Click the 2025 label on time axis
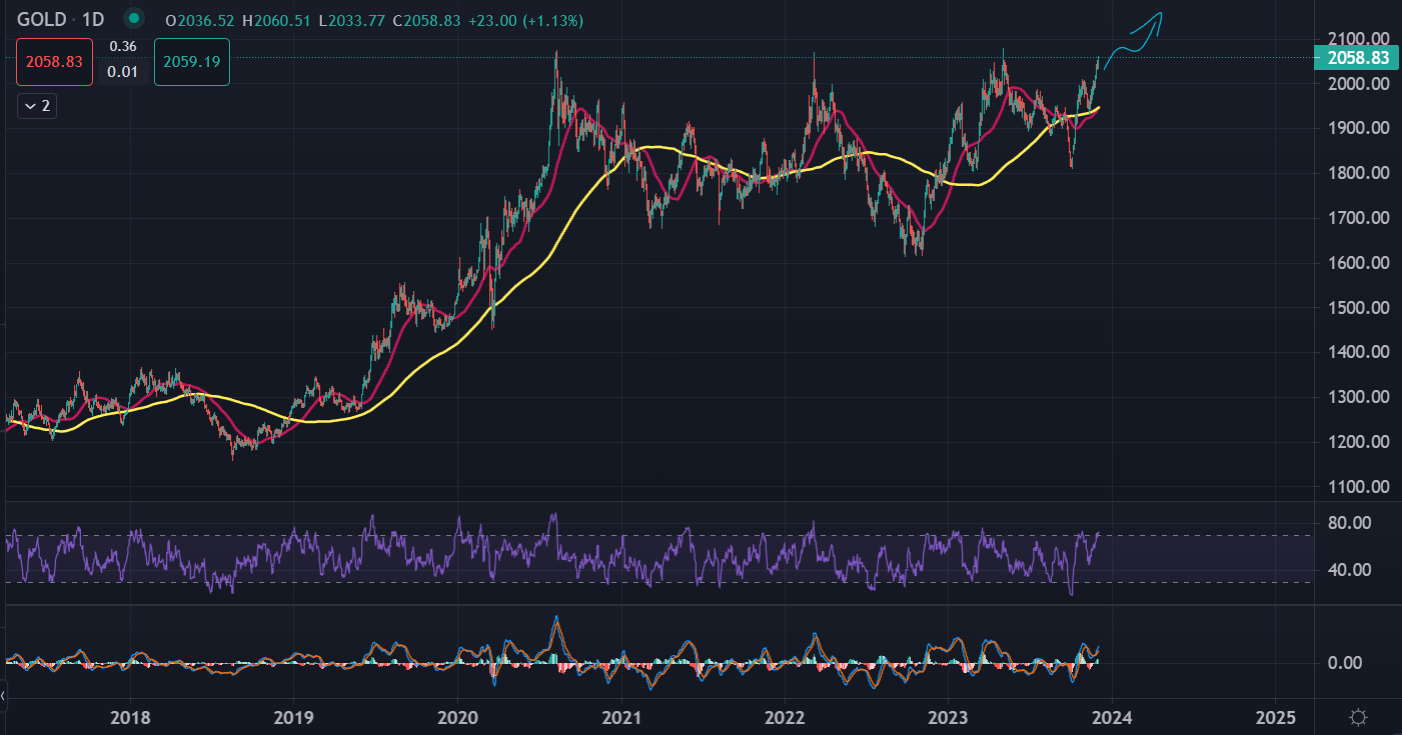Image resolution: width=1402 pixels, height=735 pixels. pos(1274,717)
